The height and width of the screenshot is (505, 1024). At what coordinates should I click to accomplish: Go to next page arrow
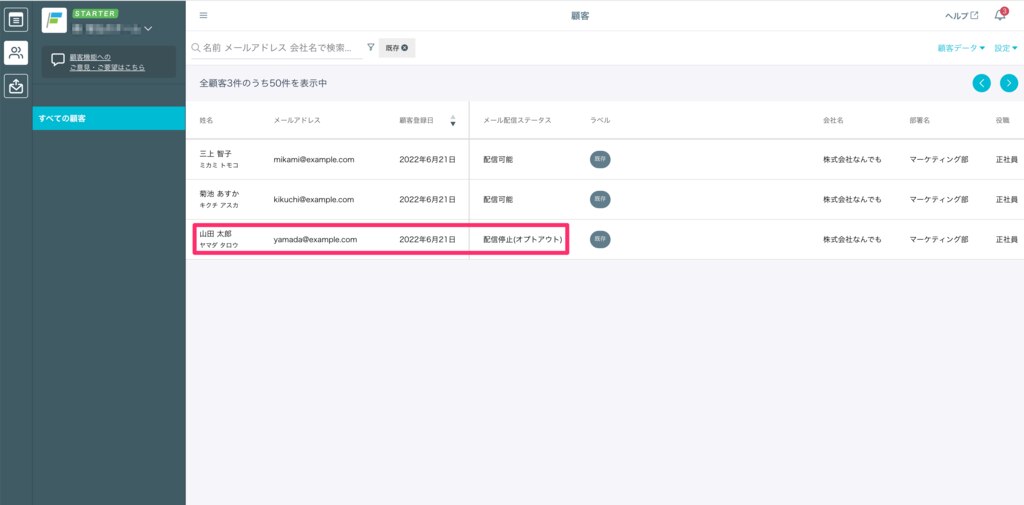pos(1008,83)
